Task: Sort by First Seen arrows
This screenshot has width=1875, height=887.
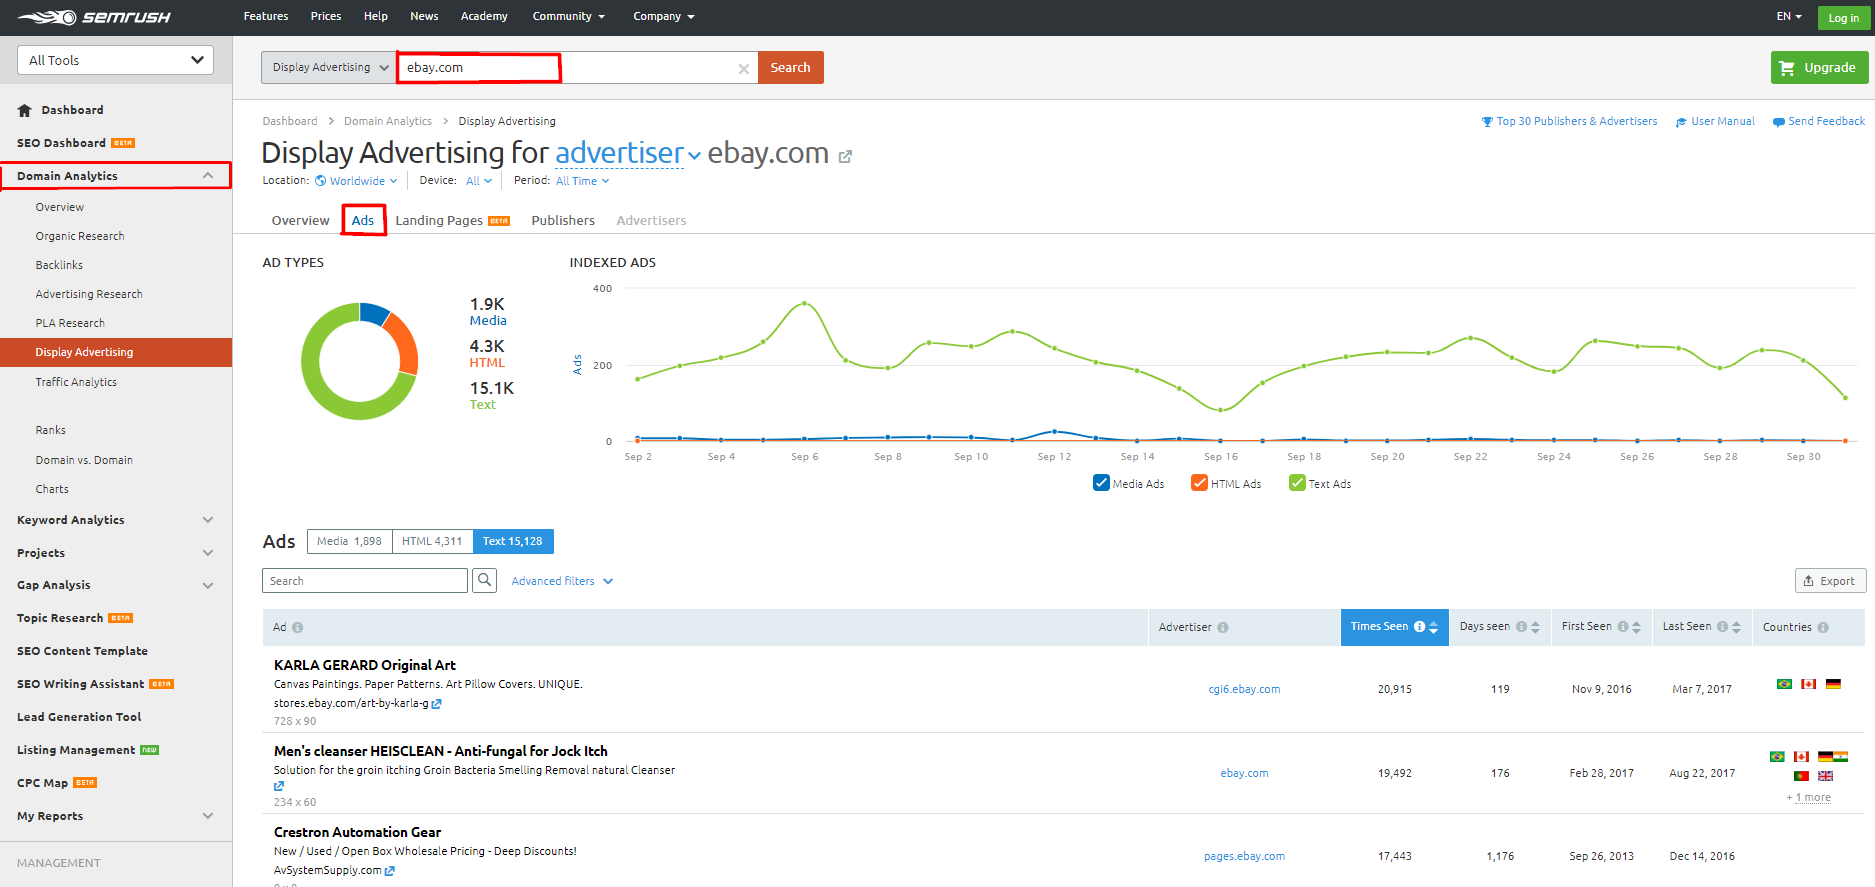Action: [1636, 627]
